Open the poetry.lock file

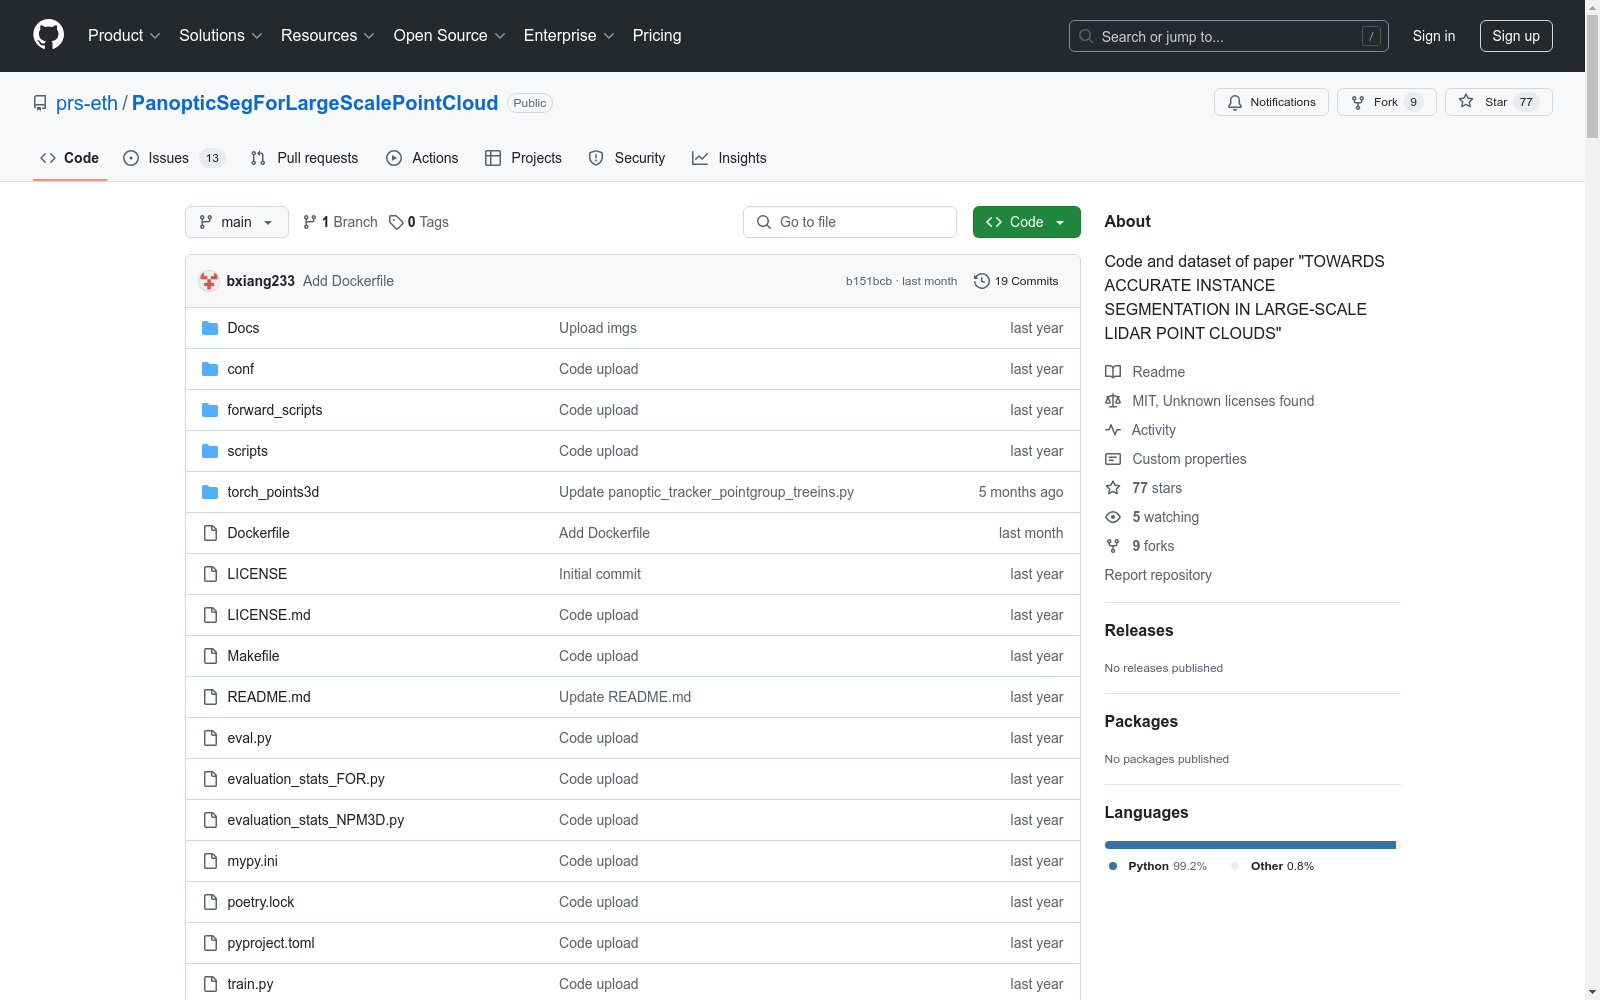click(261, 902)
